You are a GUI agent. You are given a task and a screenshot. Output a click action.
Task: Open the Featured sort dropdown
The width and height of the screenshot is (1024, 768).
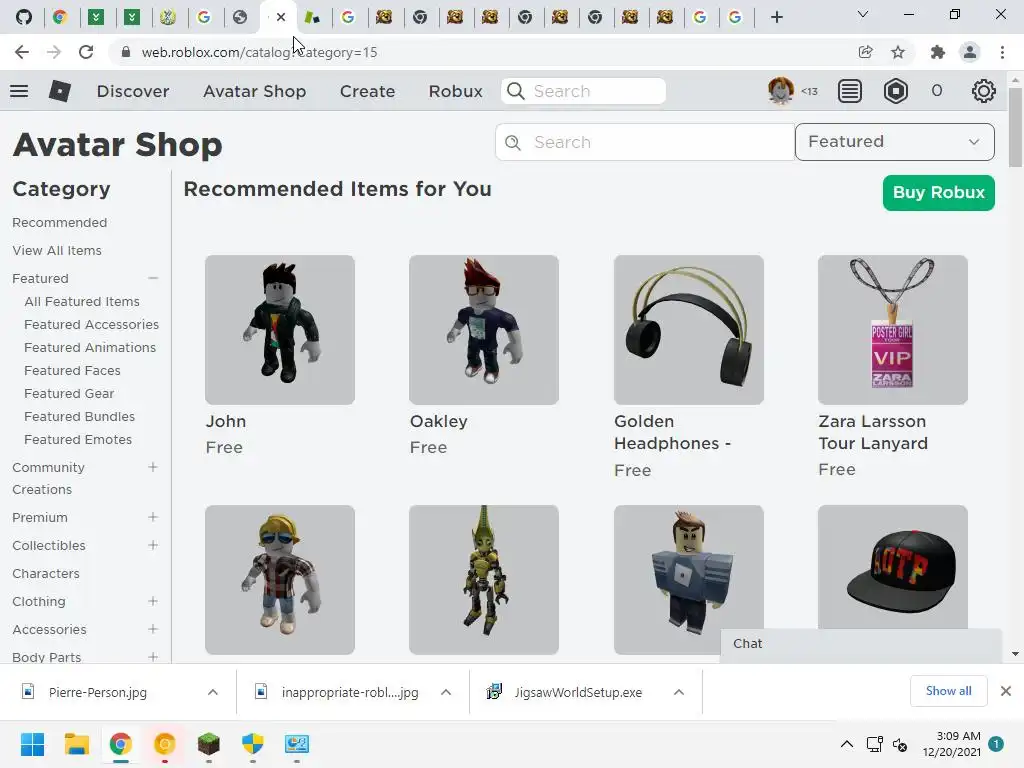[x=895, y=142]
